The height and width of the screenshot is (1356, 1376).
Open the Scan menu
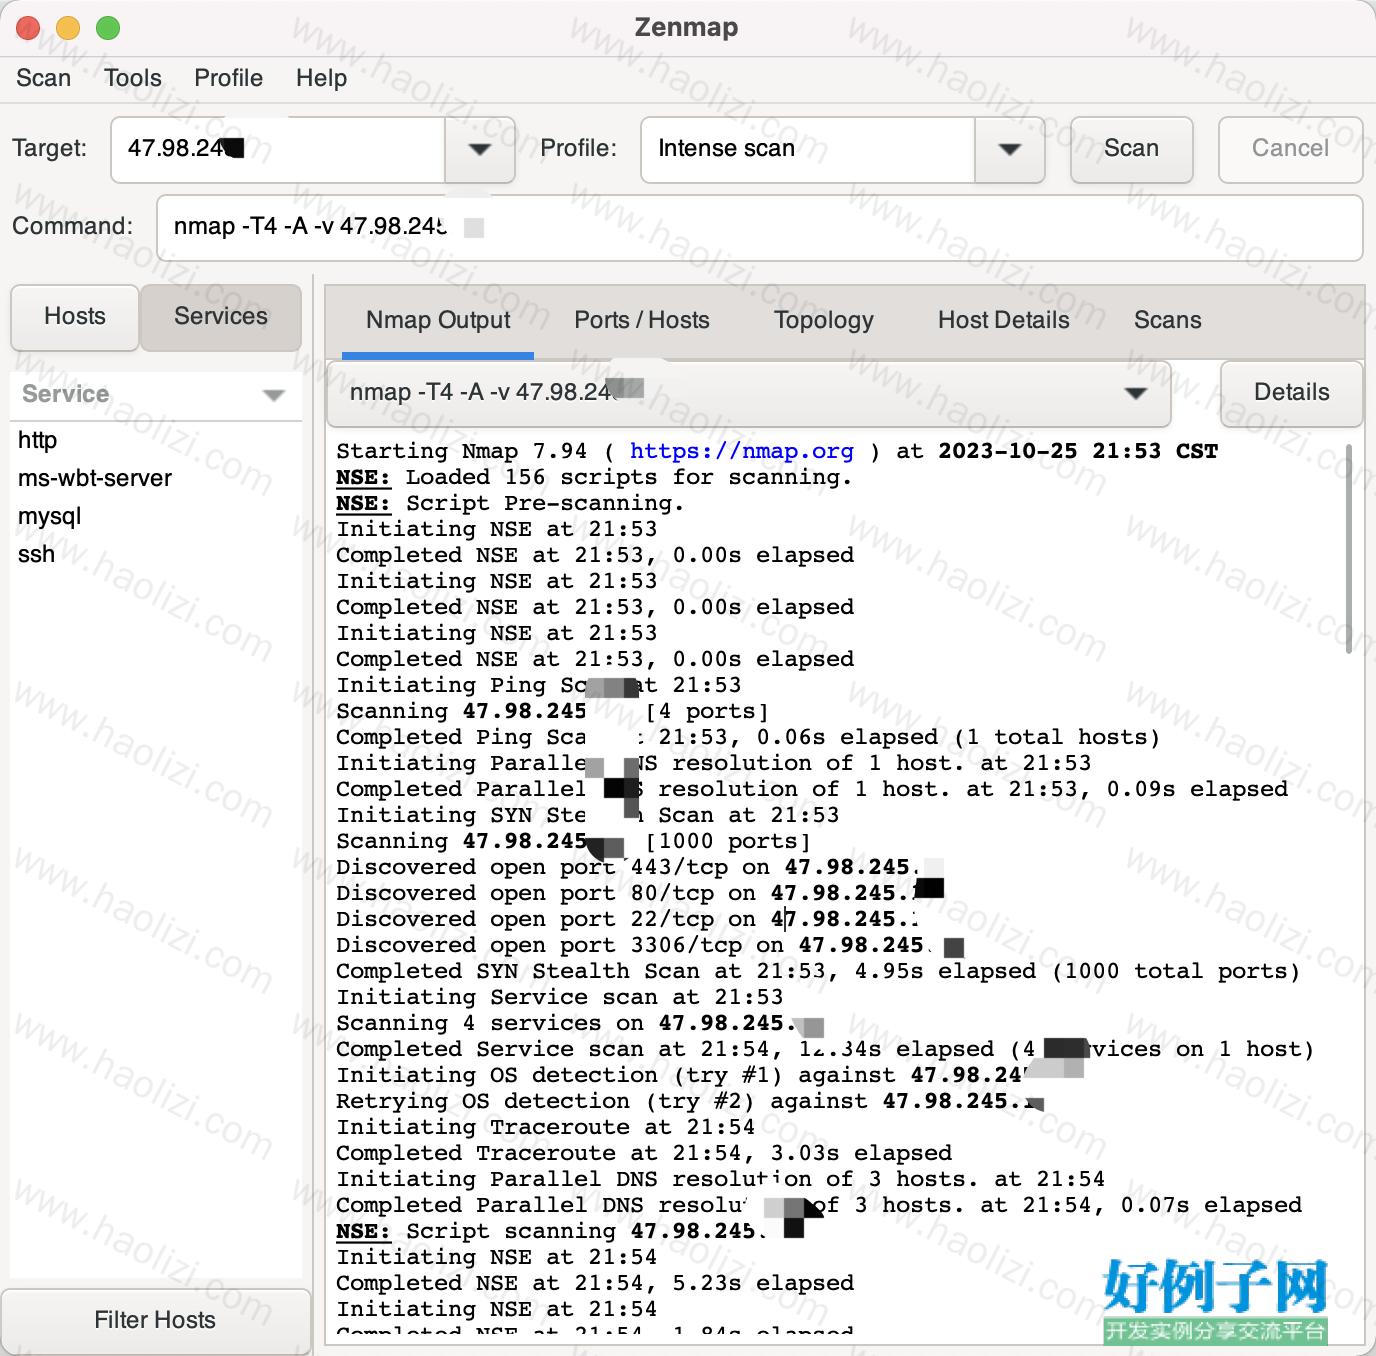[x=44, y=78]
